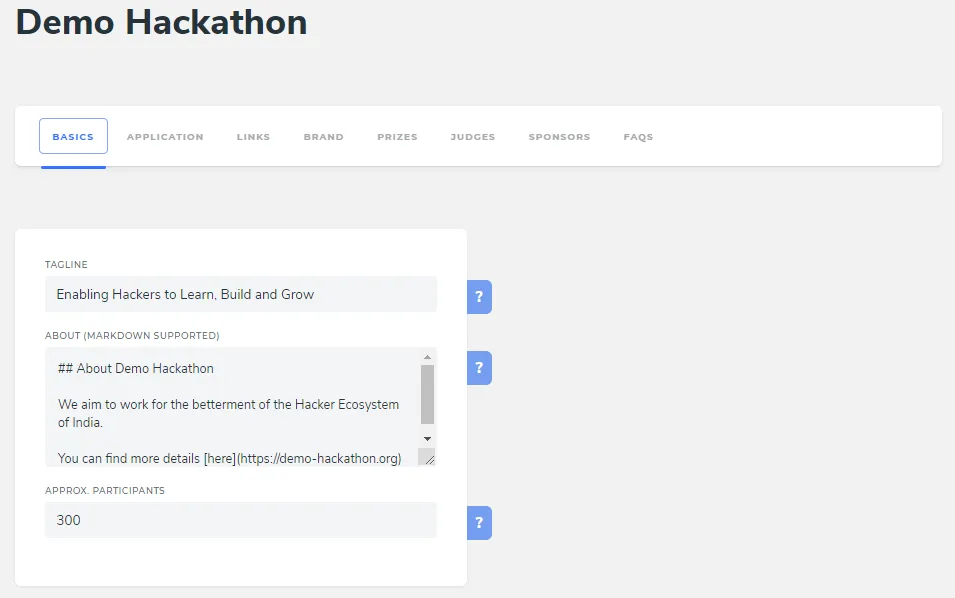Select the Basics tab
Screen dimensions: 955x598
click(x=73, y=136)
